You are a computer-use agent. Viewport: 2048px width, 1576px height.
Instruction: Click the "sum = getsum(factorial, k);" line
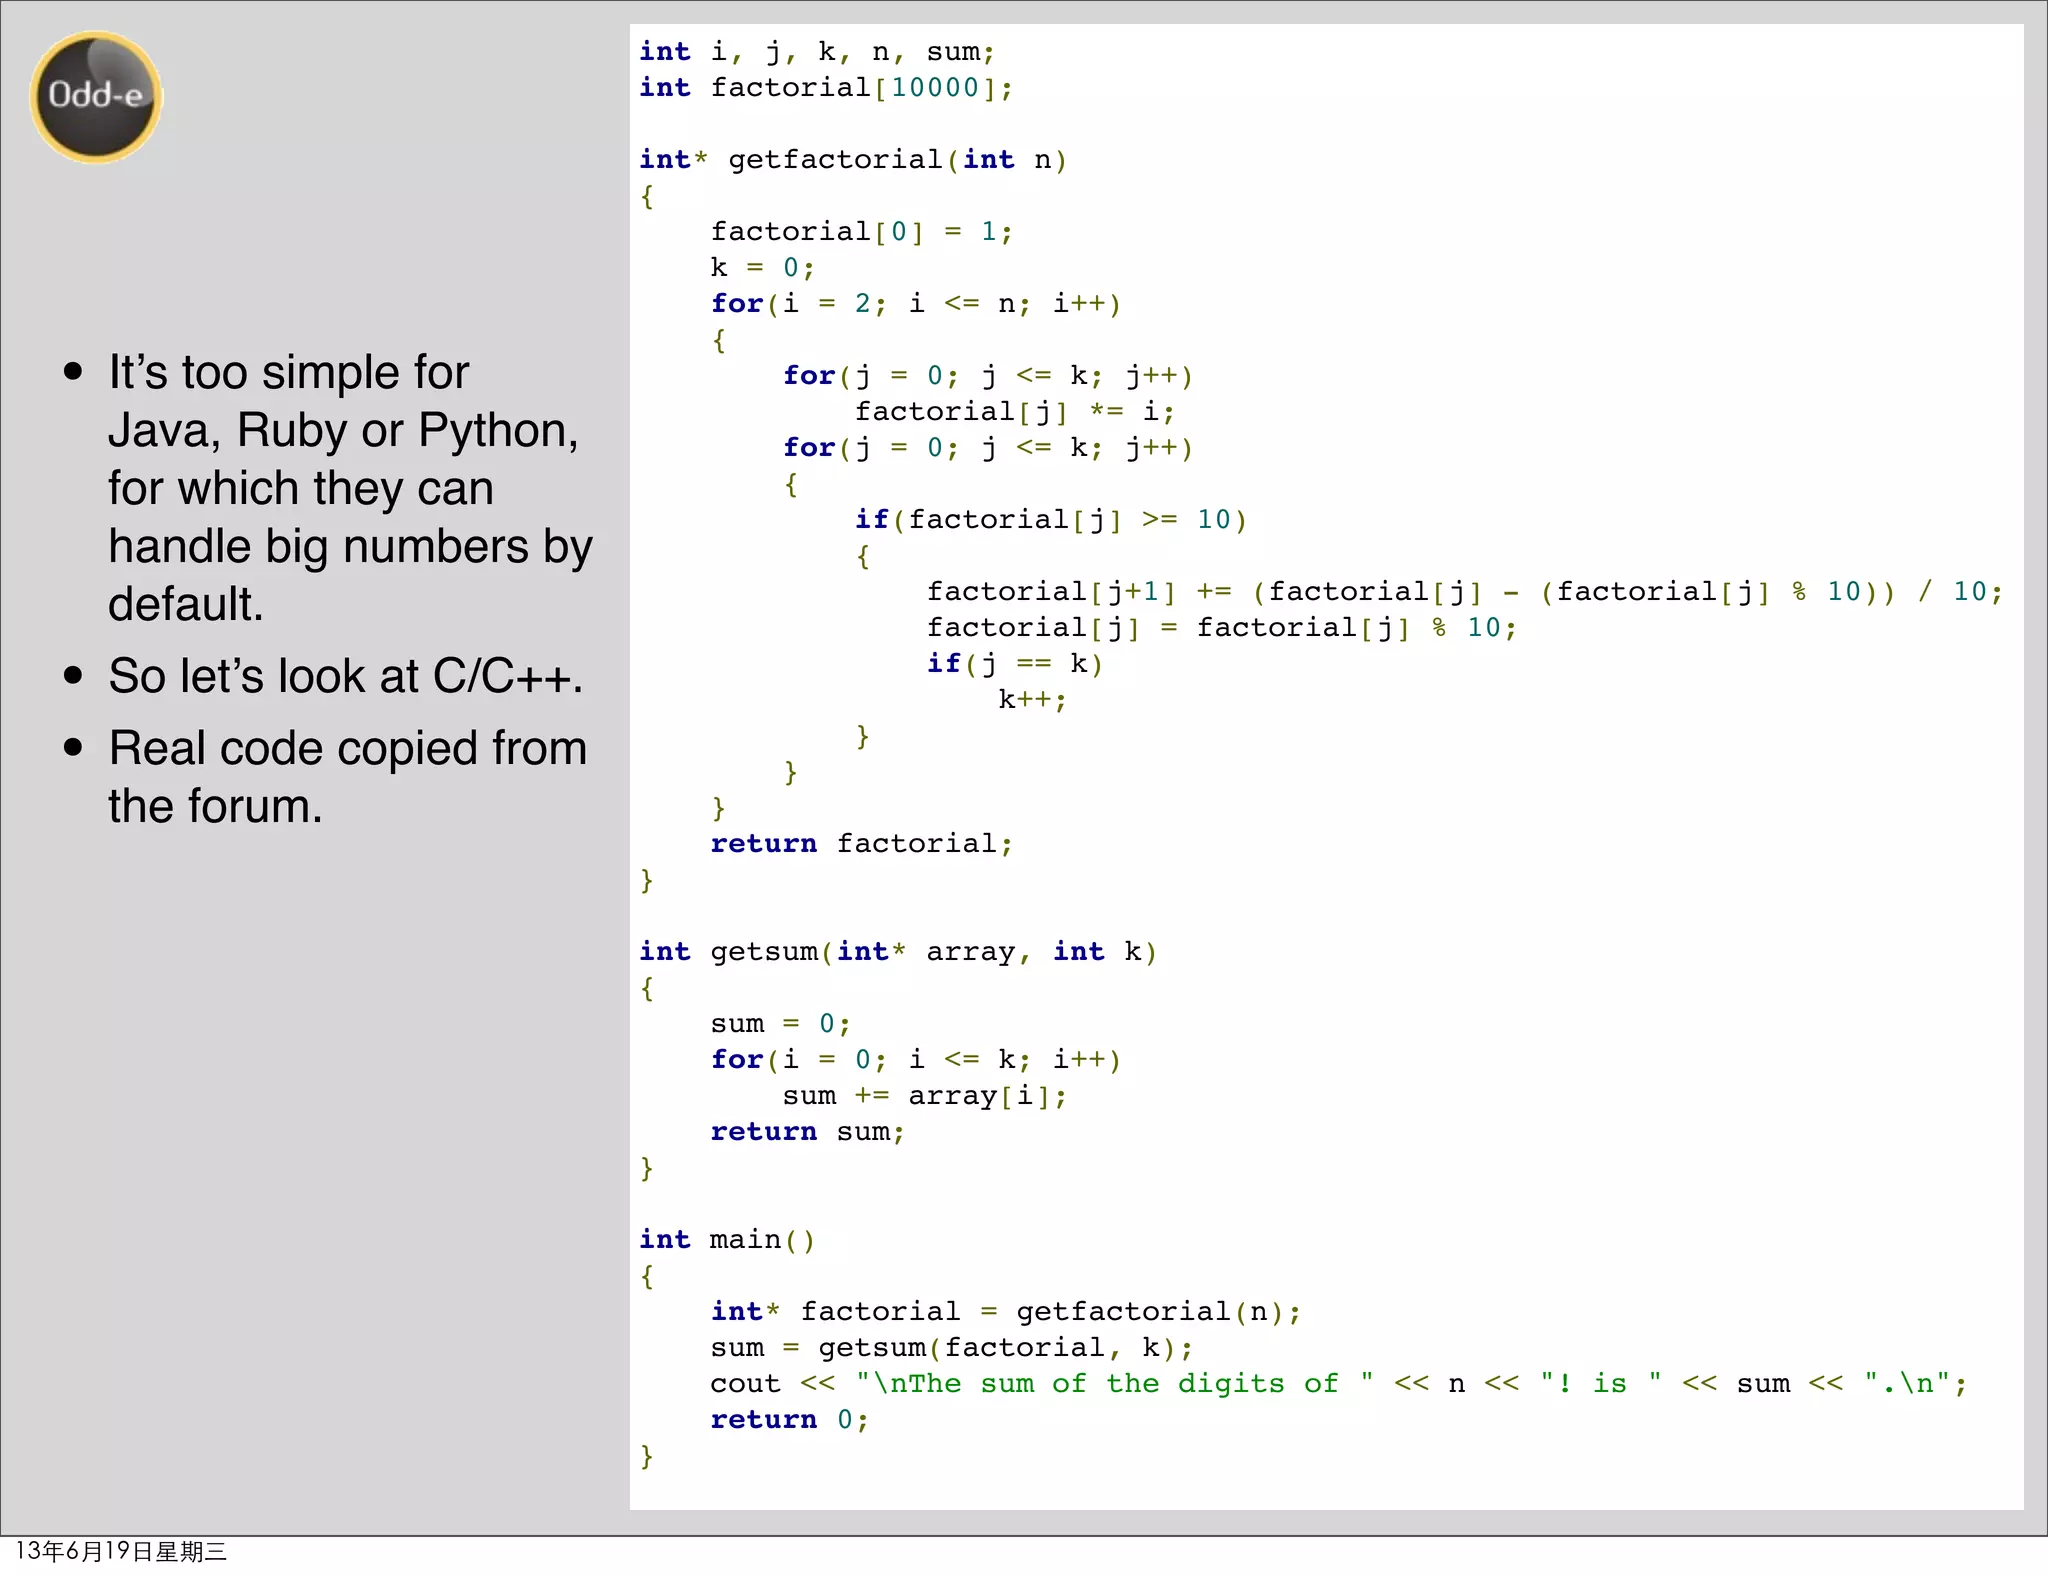coord(951,1348)
